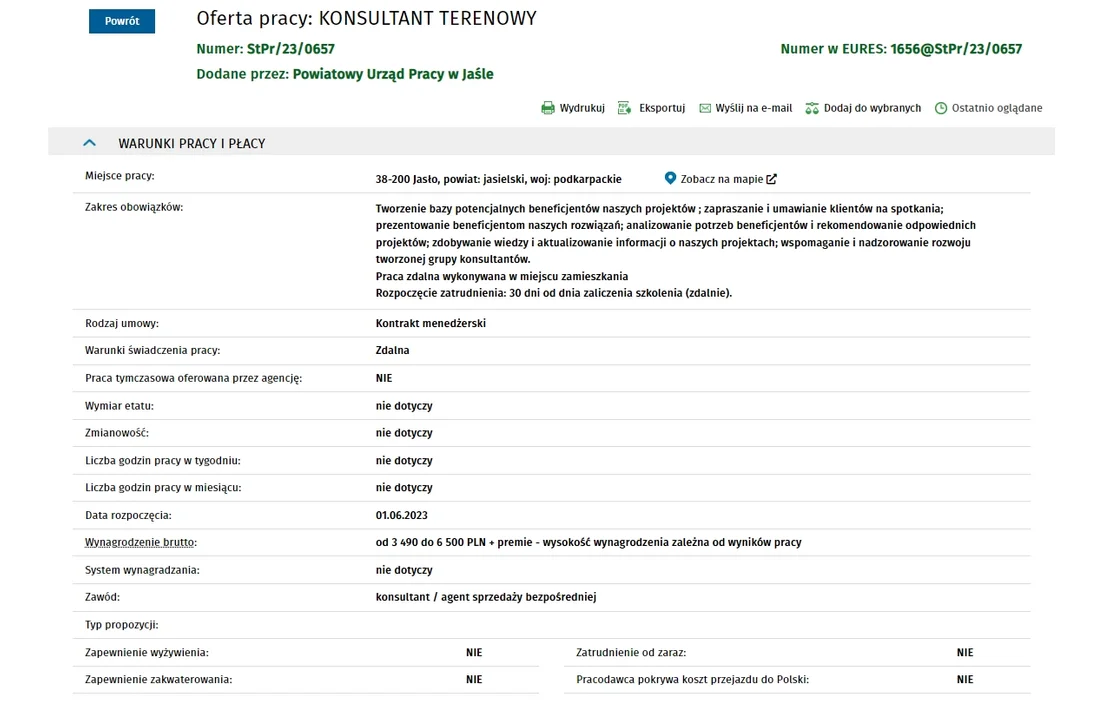
Task: Click the Praca zdalna wykonywana w miejscu zamieszkania line
Action: click(502, 276)
